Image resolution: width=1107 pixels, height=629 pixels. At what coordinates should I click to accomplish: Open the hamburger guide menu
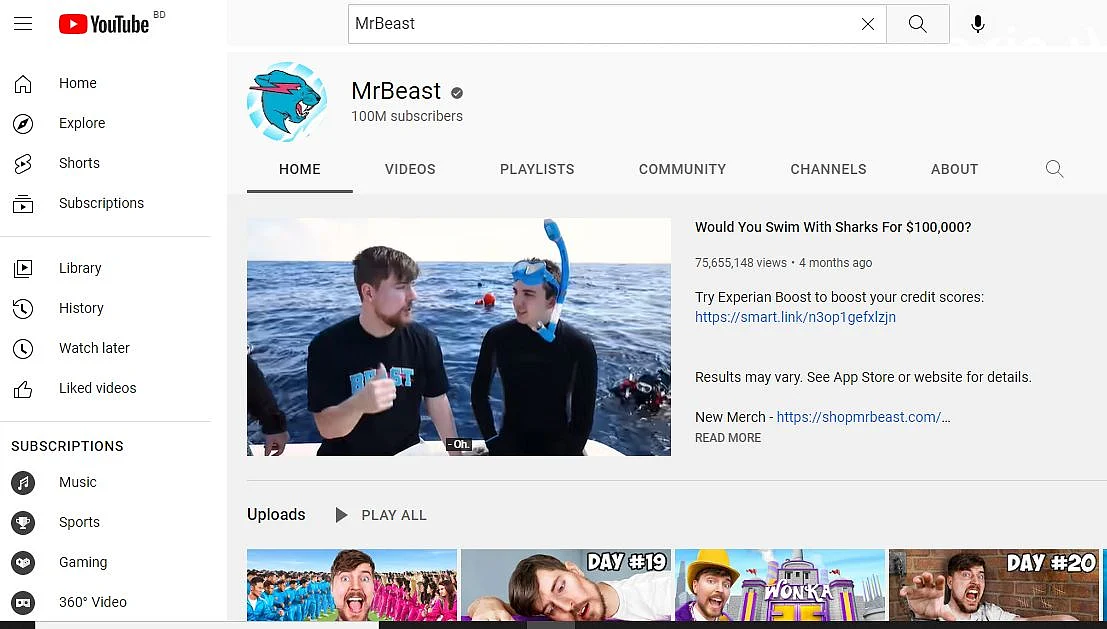pyautogui.click(x=23, y=23)
